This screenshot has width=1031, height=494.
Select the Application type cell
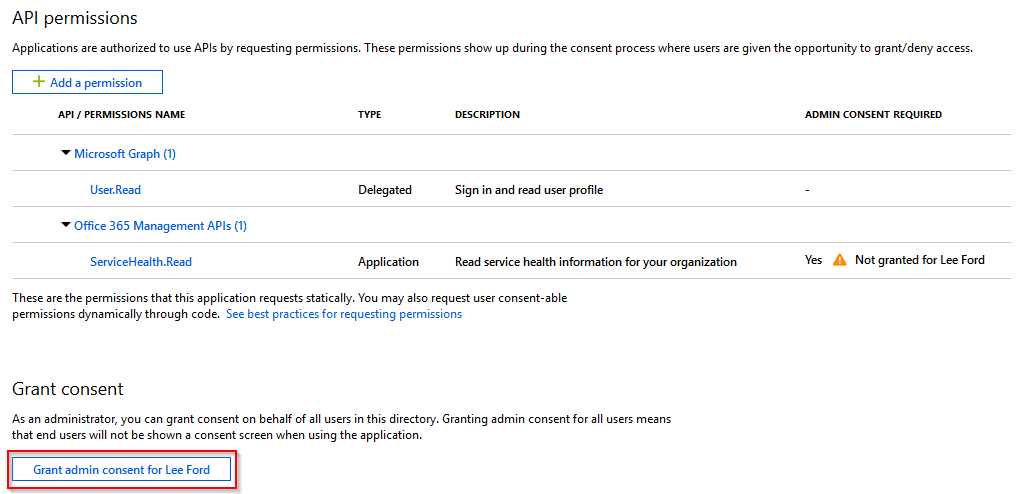388,262
